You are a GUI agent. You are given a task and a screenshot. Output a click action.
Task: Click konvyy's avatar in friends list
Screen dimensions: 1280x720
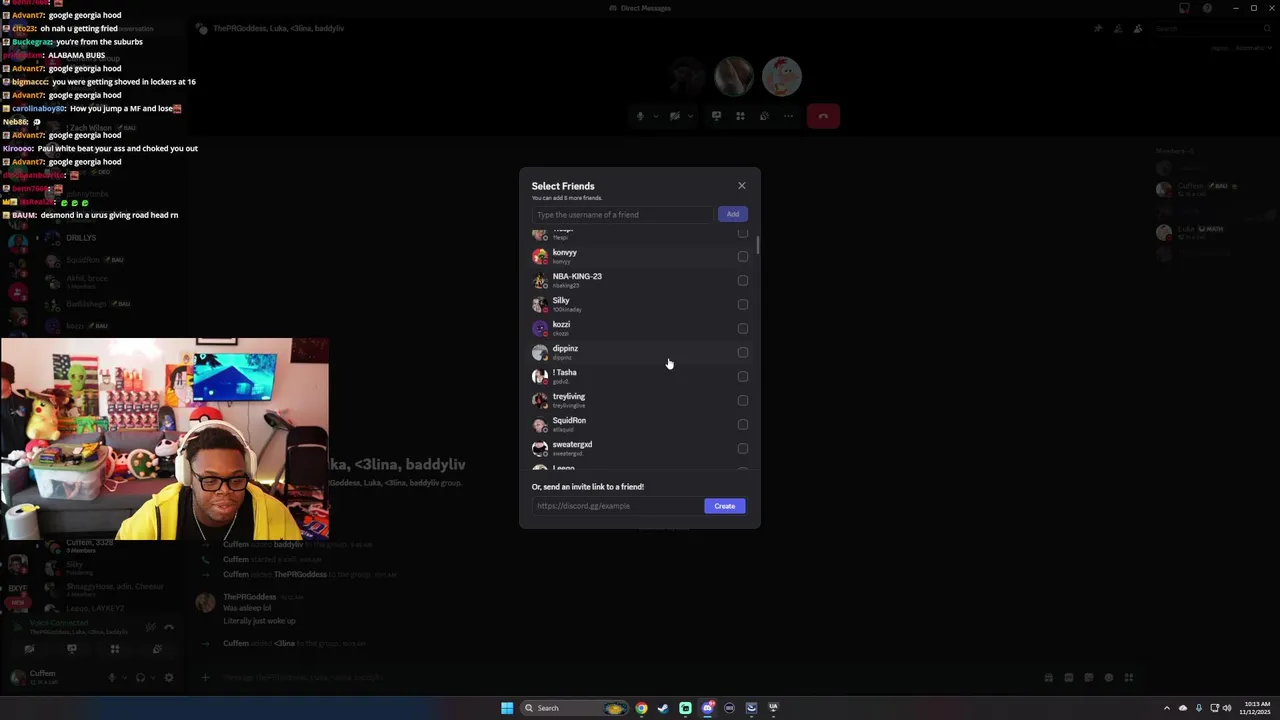click(540, 257)
